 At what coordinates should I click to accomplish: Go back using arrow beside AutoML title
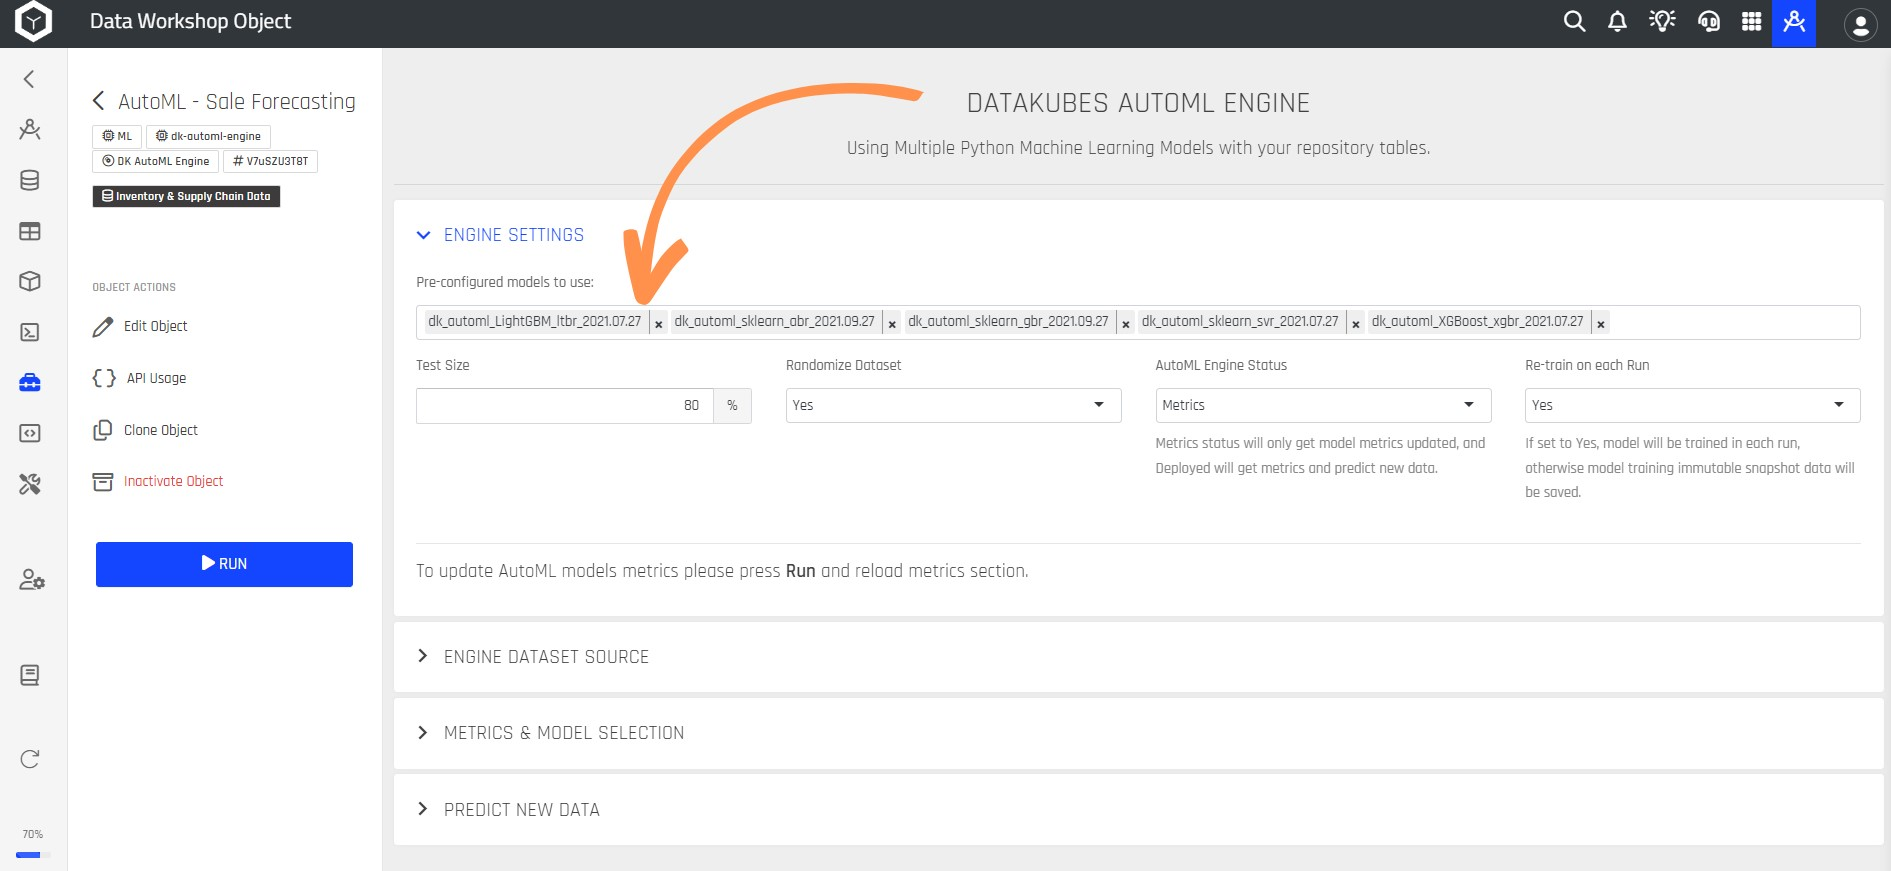click(98, 100)
